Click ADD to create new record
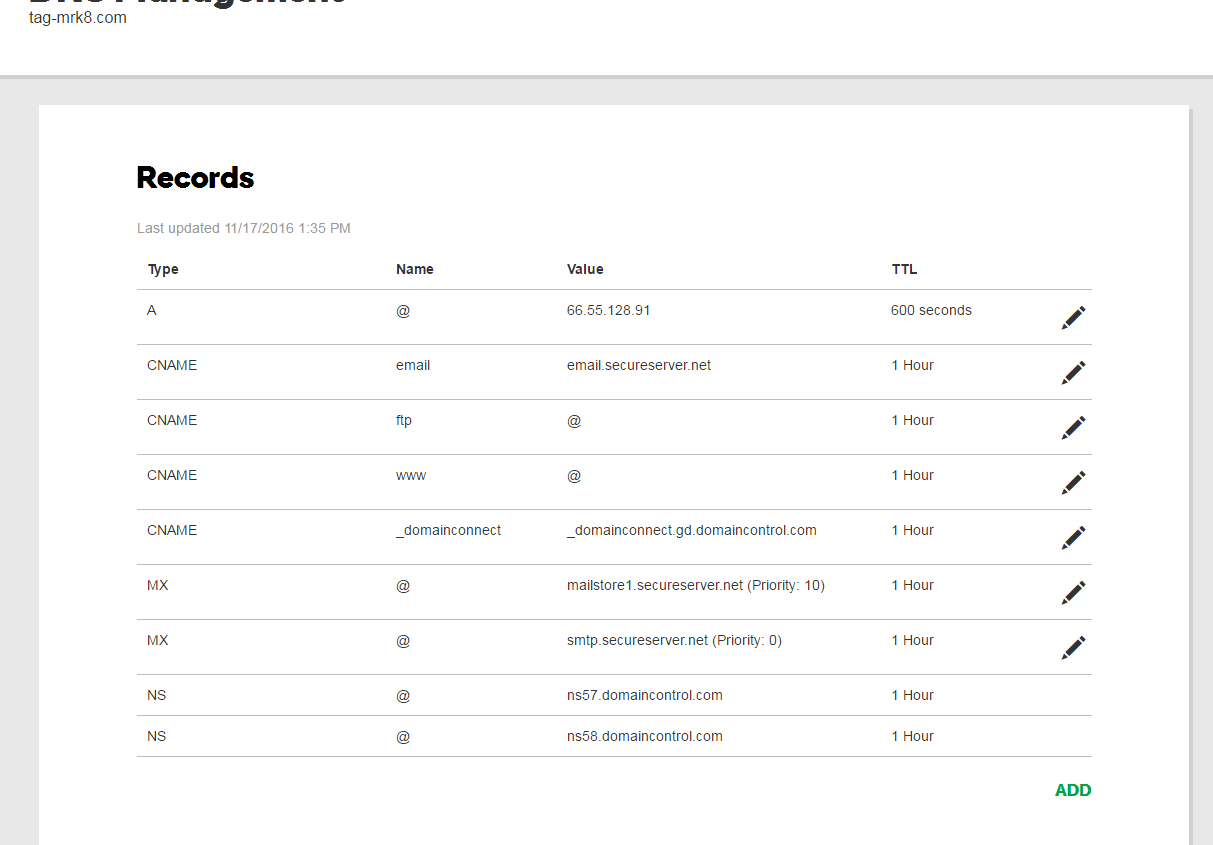The image size is (1213, 845). pos(1072,790)
